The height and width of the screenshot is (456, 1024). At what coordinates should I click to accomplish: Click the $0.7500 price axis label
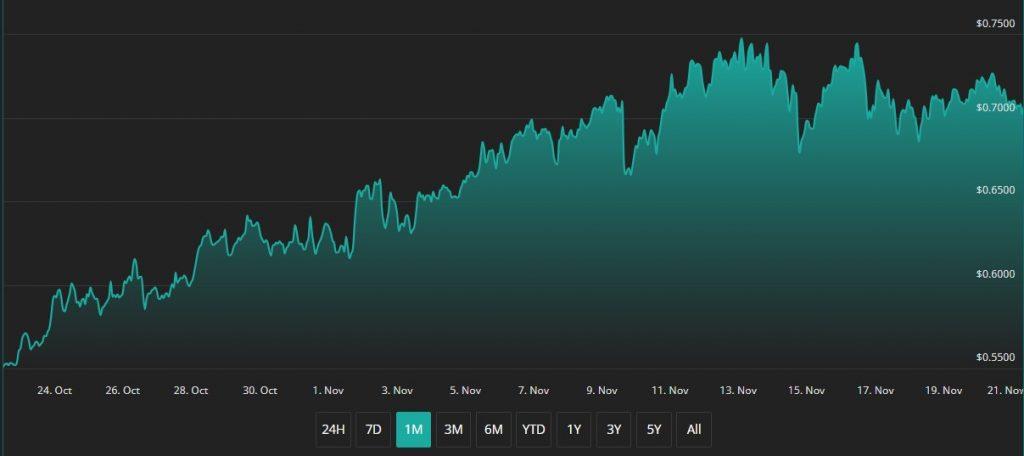click(x=996, y=23)
